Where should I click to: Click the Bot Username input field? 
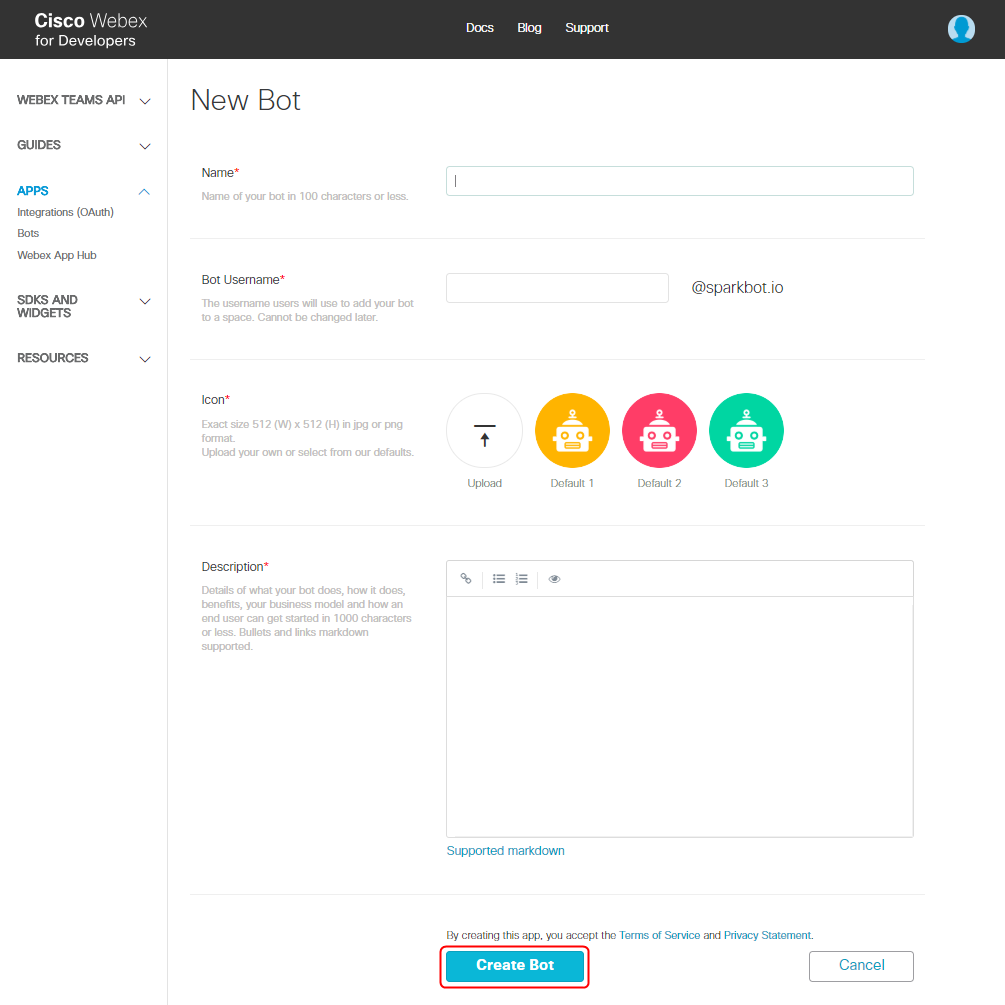(x=557, y=288)
